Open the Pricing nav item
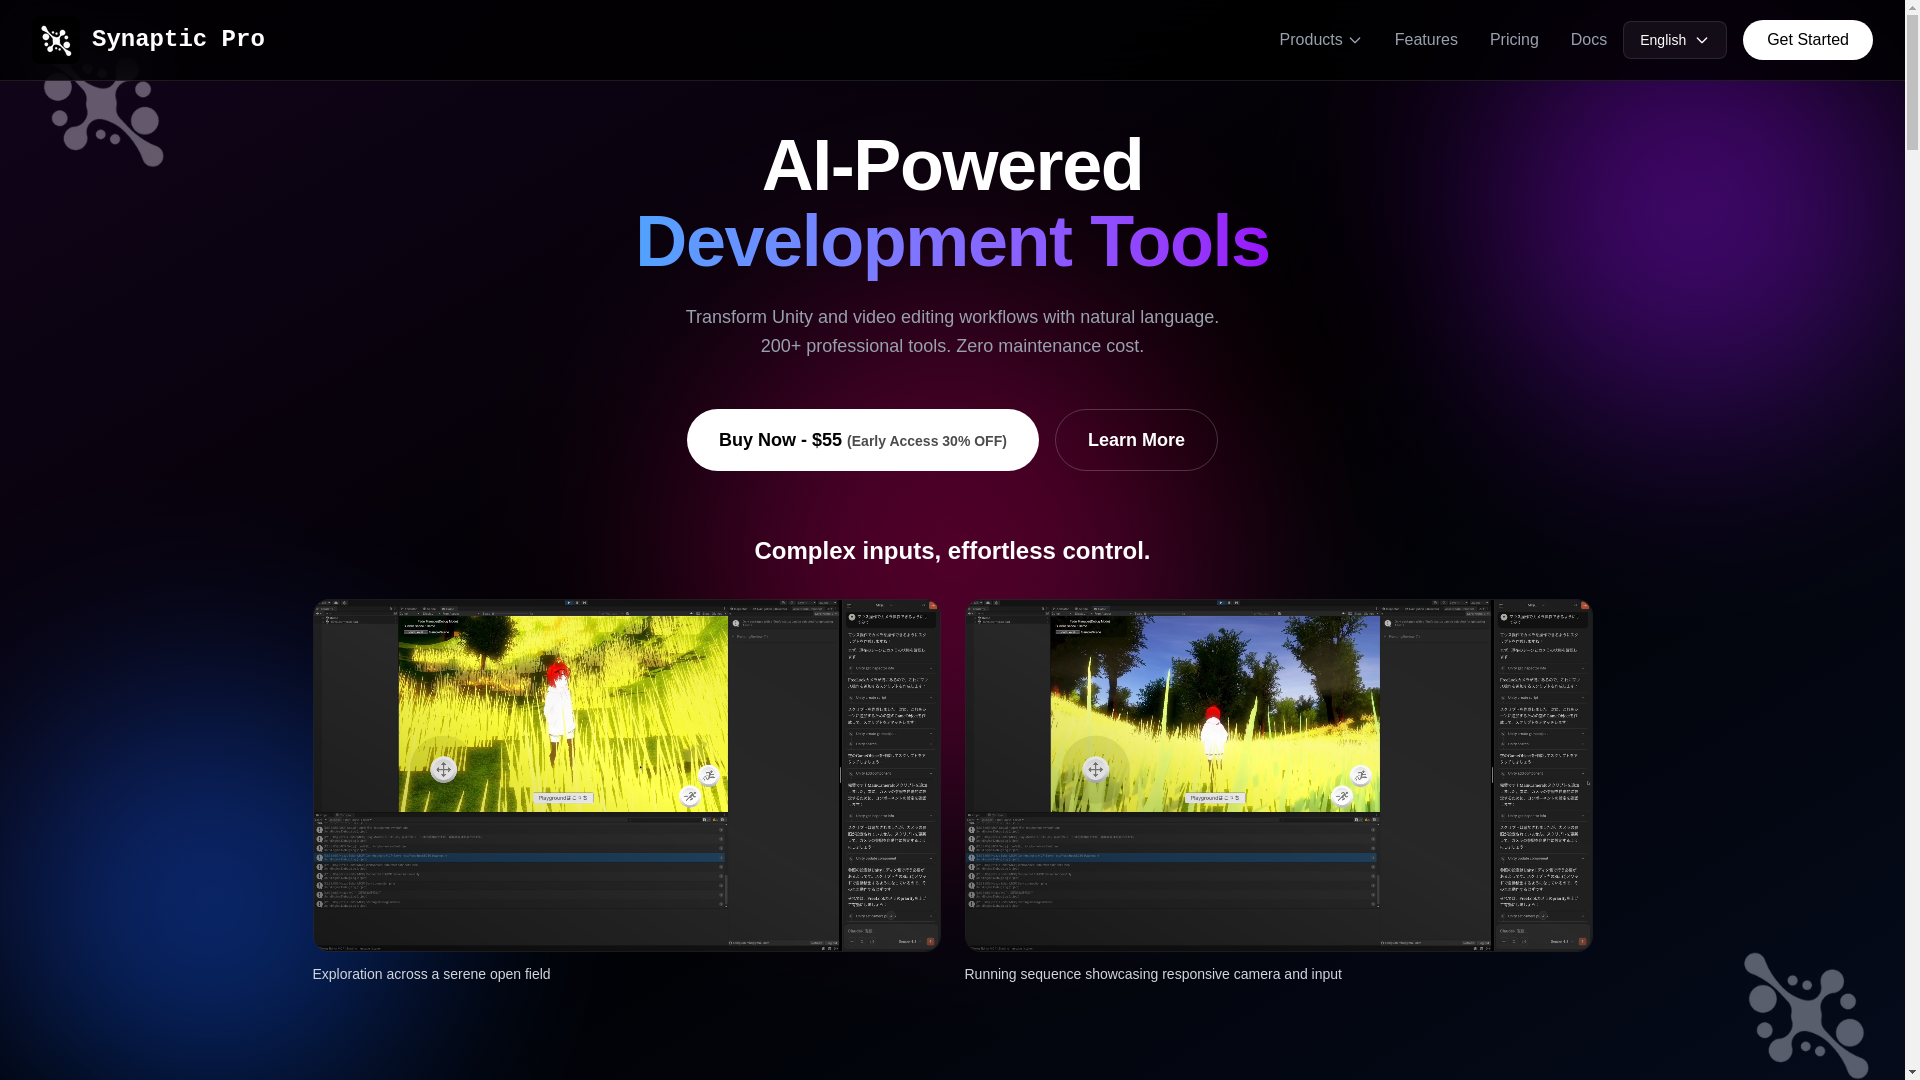Image resolution: width=1920 pixels, height=1080 pixels. (1514, 40)
